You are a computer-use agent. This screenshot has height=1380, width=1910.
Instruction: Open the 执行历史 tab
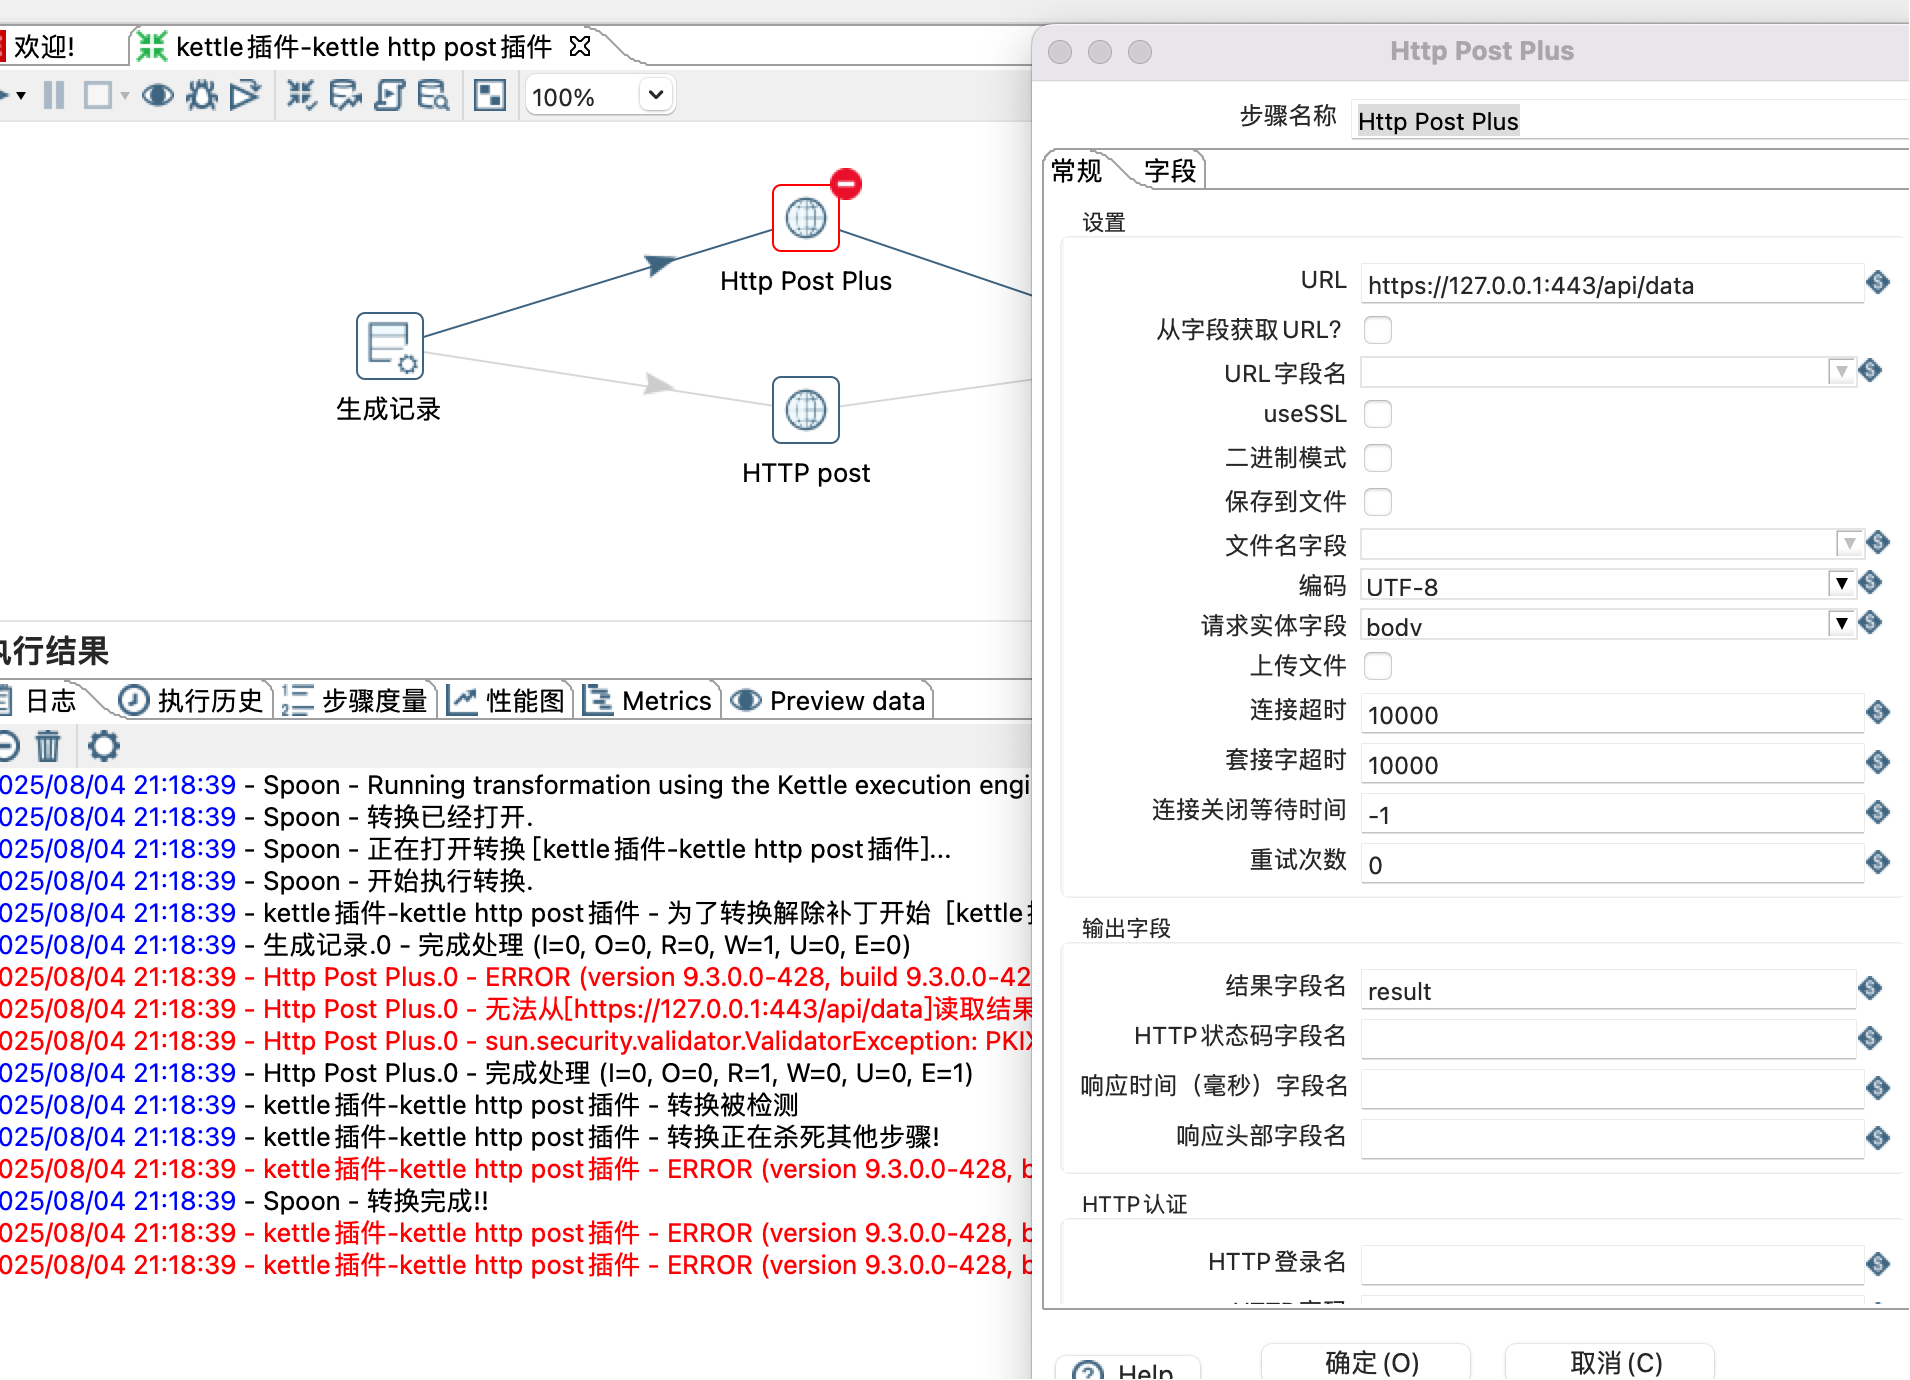[194, 701]
